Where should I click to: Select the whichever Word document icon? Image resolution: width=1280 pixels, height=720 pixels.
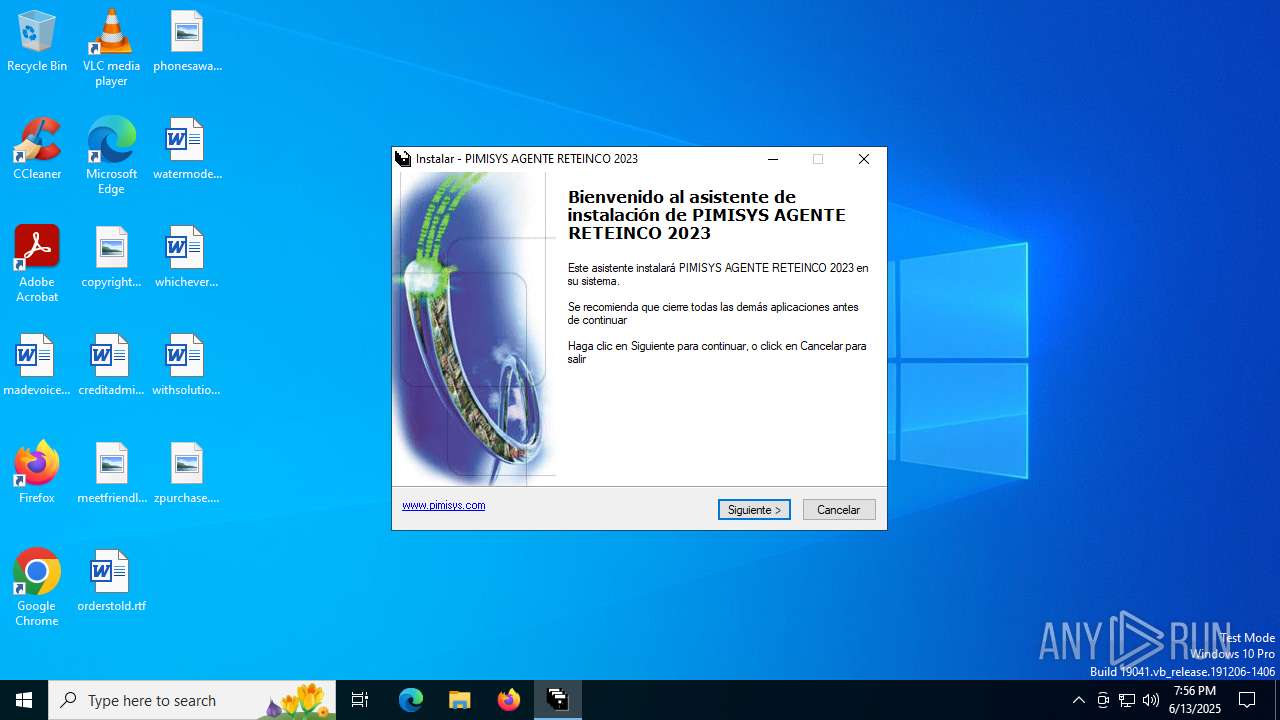(x=187, y=257)
